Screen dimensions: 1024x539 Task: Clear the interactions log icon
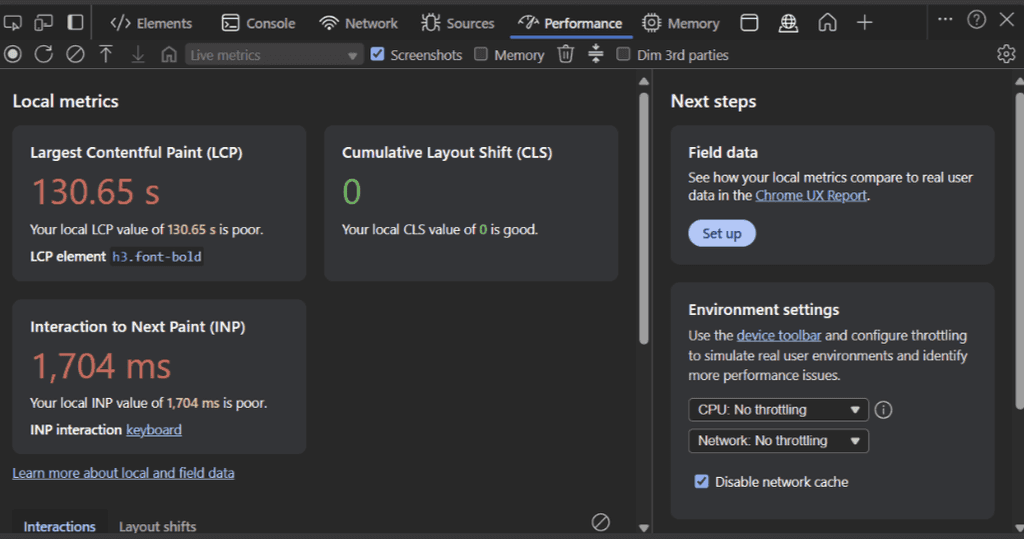pos(600,522)
